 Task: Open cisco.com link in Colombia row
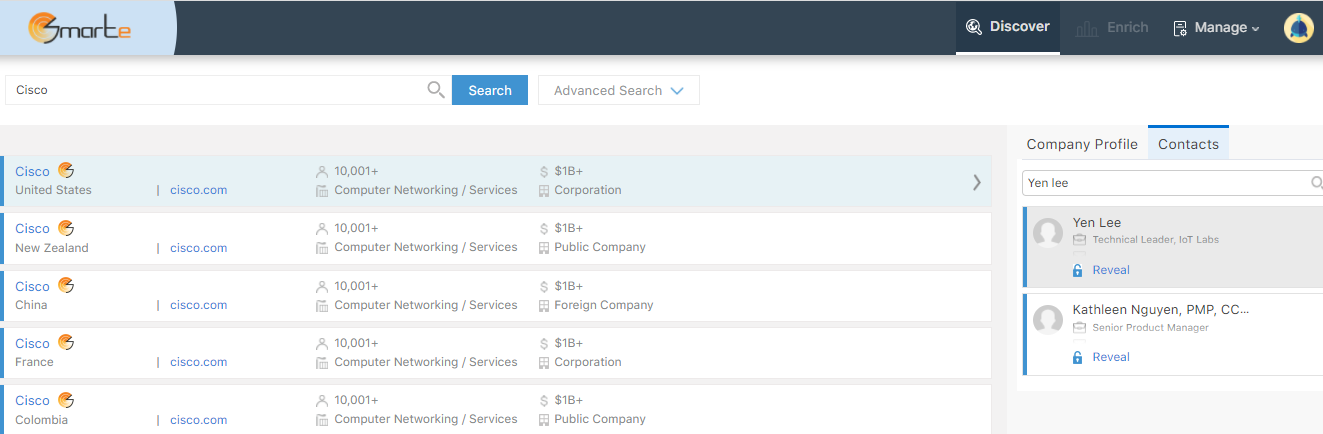pyautogui.click(x=198, y=420)
